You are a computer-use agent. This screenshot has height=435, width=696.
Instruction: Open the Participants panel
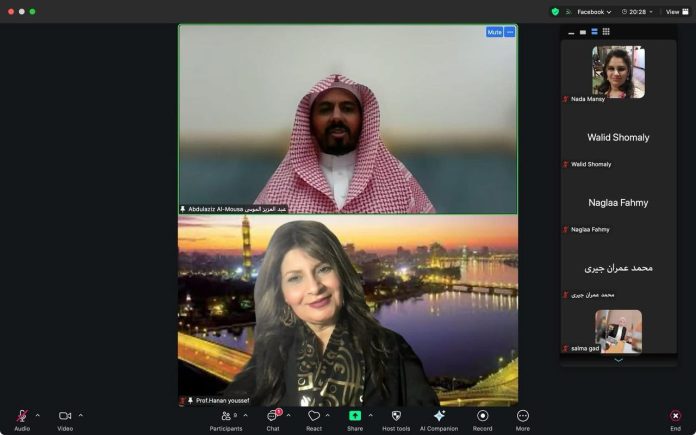coord(225,416)
